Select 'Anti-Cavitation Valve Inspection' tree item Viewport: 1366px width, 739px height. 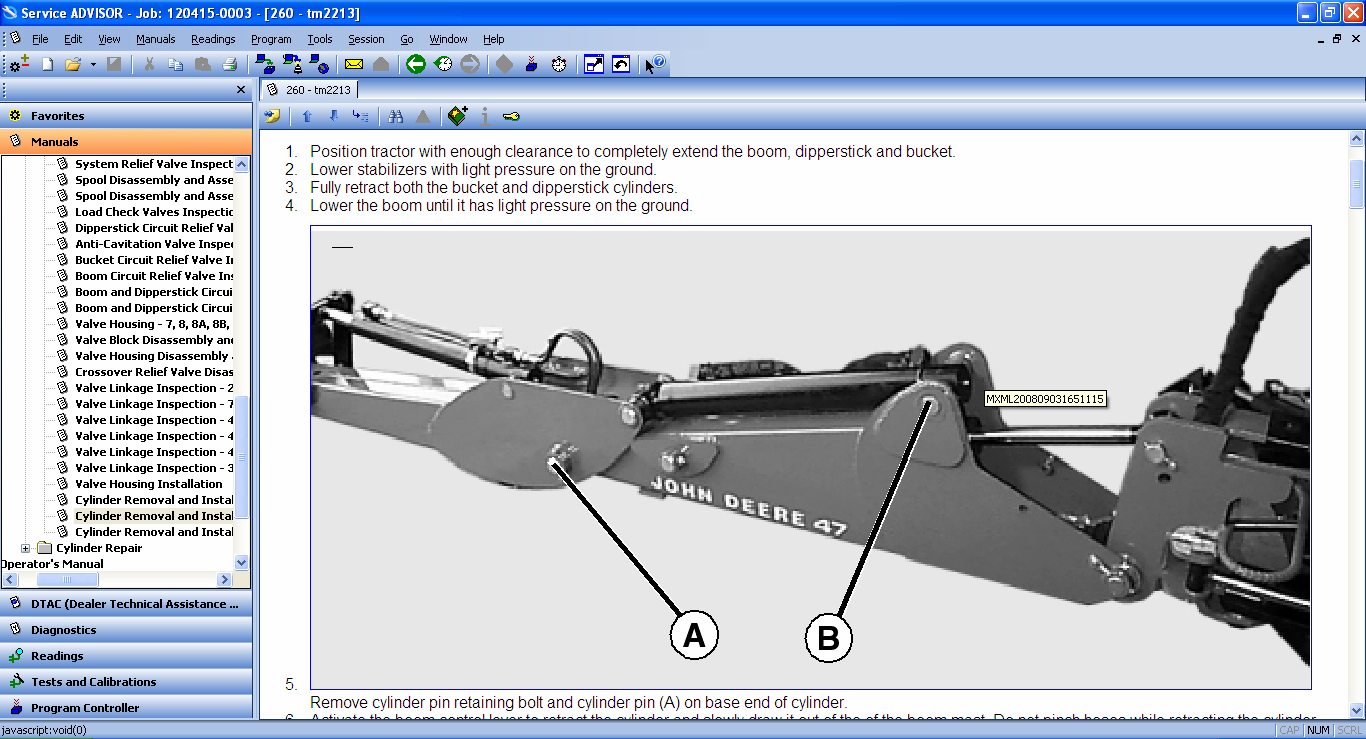tap(154, 244)
